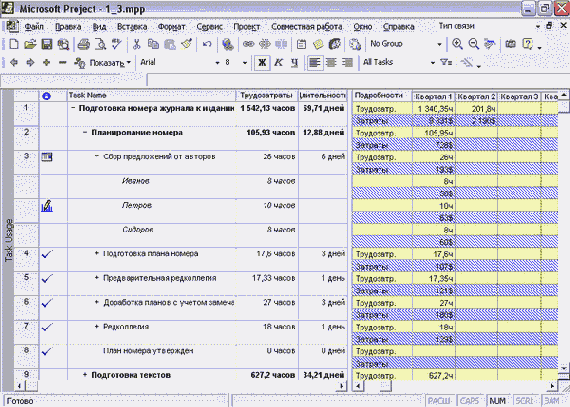Click the Show Subtasks plus icon
Screen dimensions: 570x407
[x=47, y=63]
